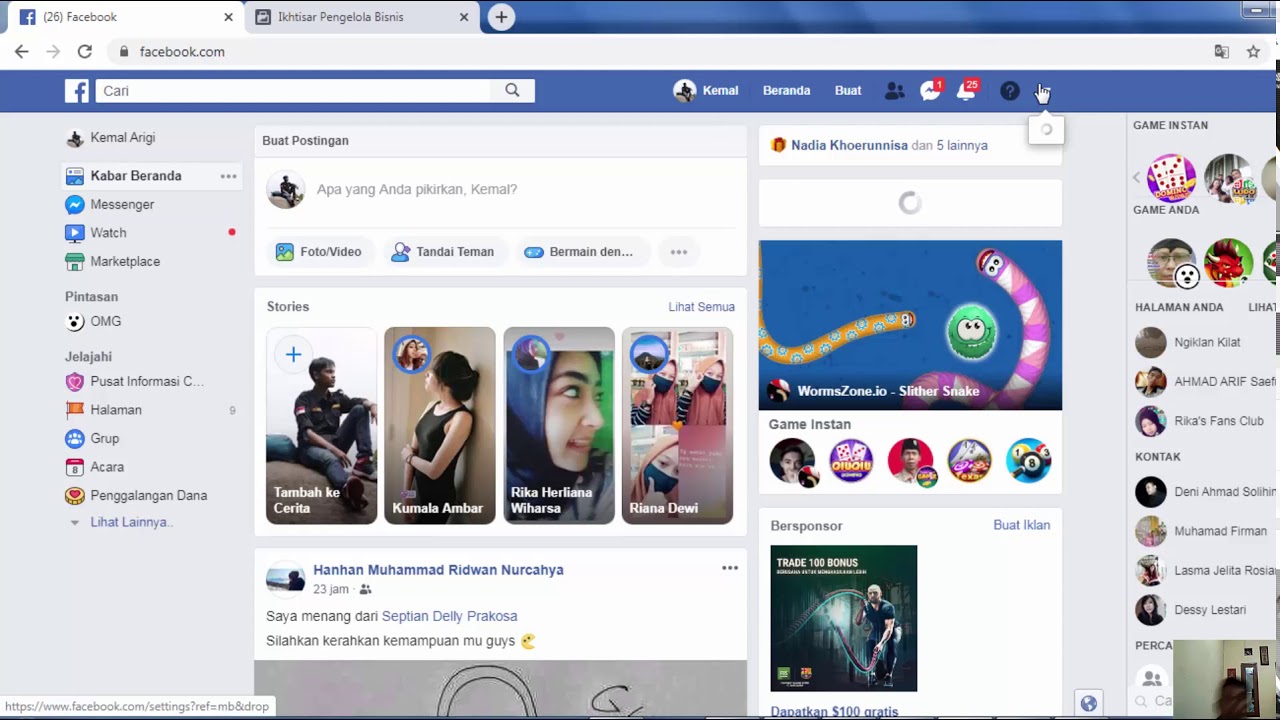Click the Septian Delly Prakosa link
The image size is (1280, 720).
click(449, 616)
